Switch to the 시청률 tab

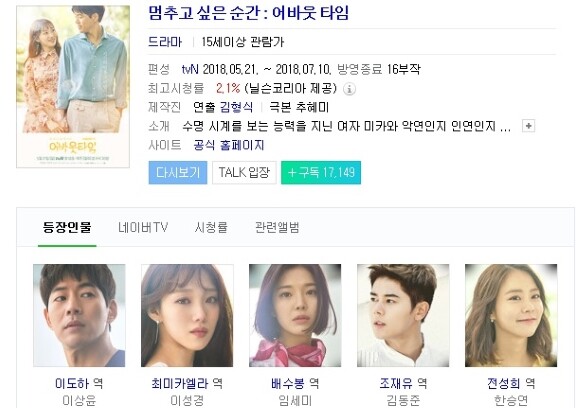pos(211,227)
